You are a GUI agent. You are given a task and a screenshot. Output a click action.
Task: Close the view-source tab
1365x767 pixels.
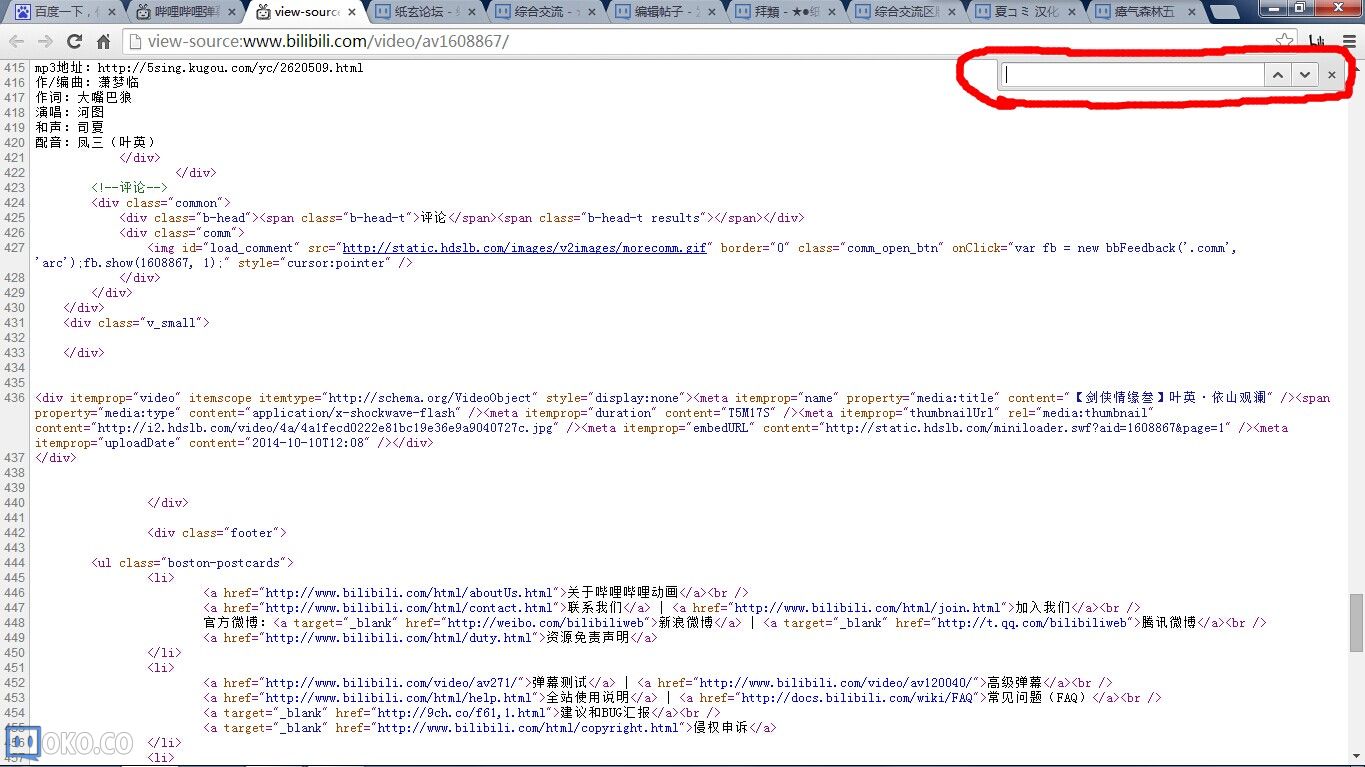[x=352, y=13]
